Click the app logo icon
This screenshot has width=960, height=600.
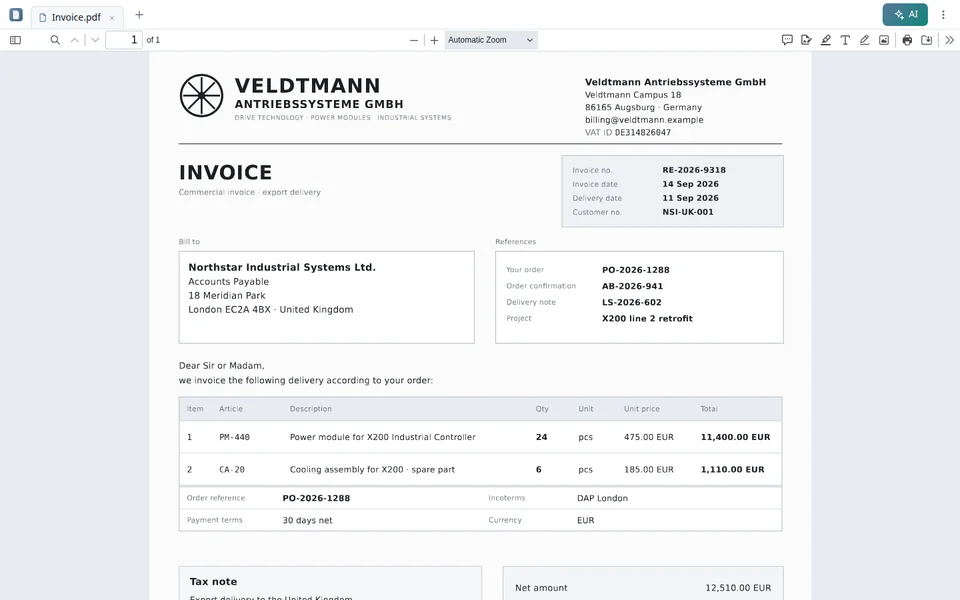click(x=16, y=15)
